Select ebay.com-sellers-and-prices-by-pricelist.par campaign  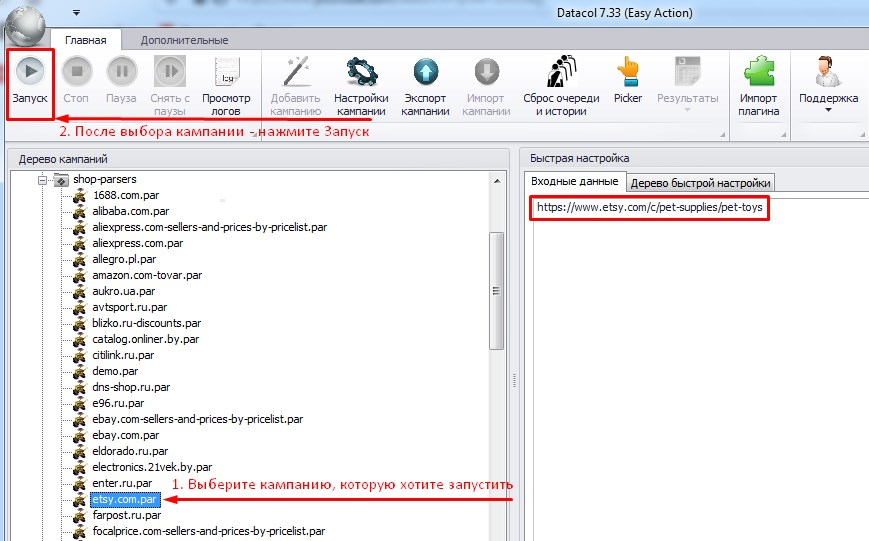(x=197, y=420)
